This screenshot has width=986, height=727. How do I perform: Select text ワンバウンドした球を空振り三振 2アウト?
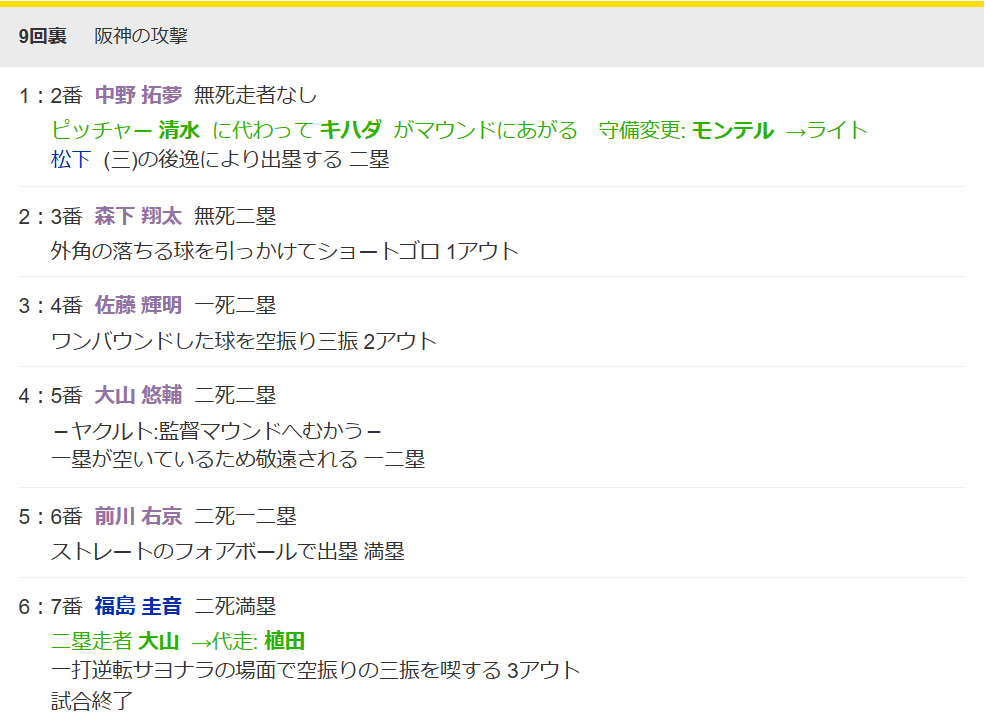[x=244, y=341]
